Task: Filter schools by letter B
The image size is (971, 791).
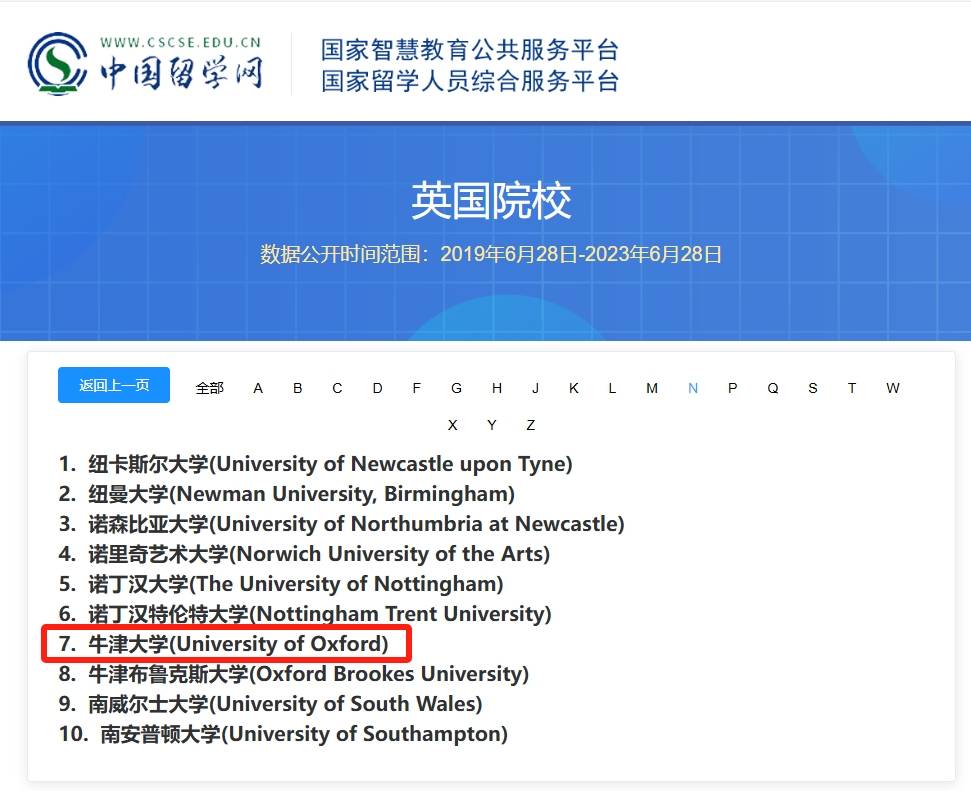Action: [x=298, y=388]
